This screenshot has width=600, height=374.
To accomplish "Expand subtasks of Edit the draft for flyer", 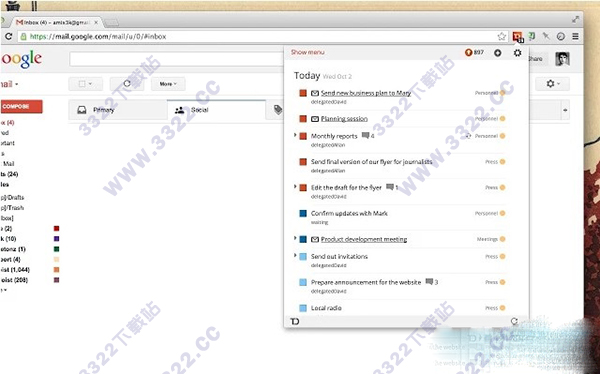I will click(295, 186).
